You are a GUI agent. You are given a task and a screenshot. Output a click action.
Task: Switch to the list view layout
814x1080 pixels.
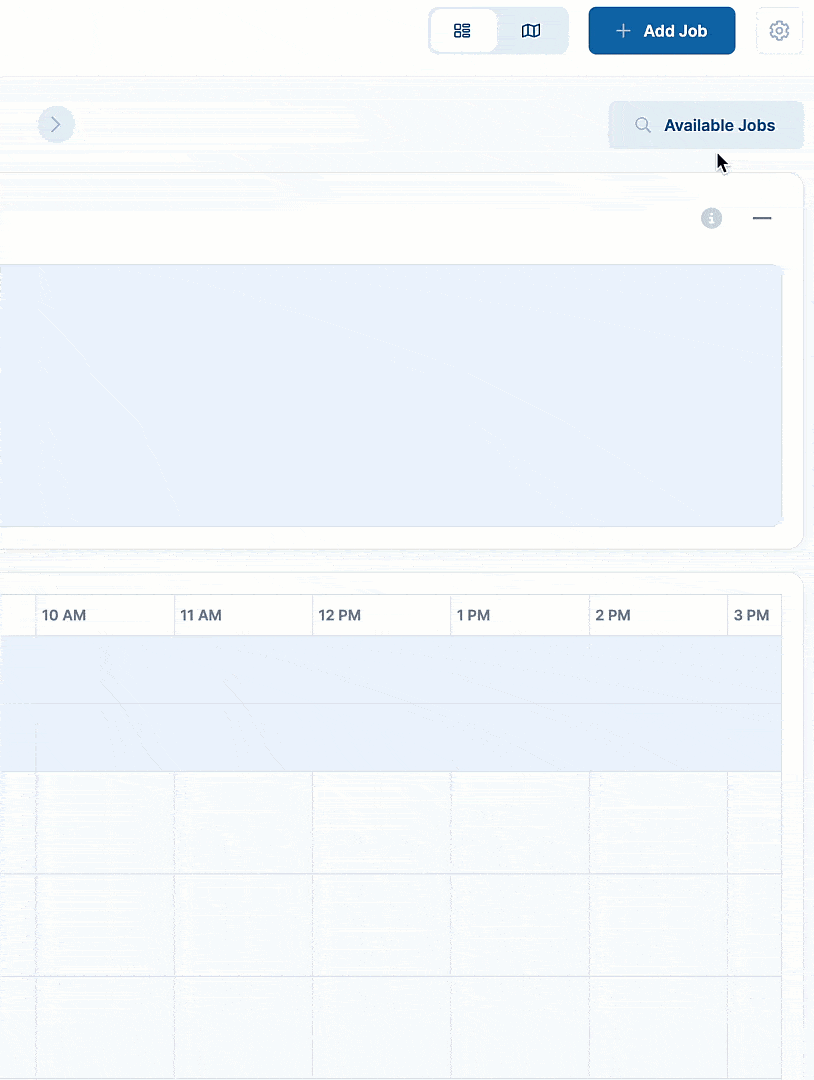click(462, 31)
